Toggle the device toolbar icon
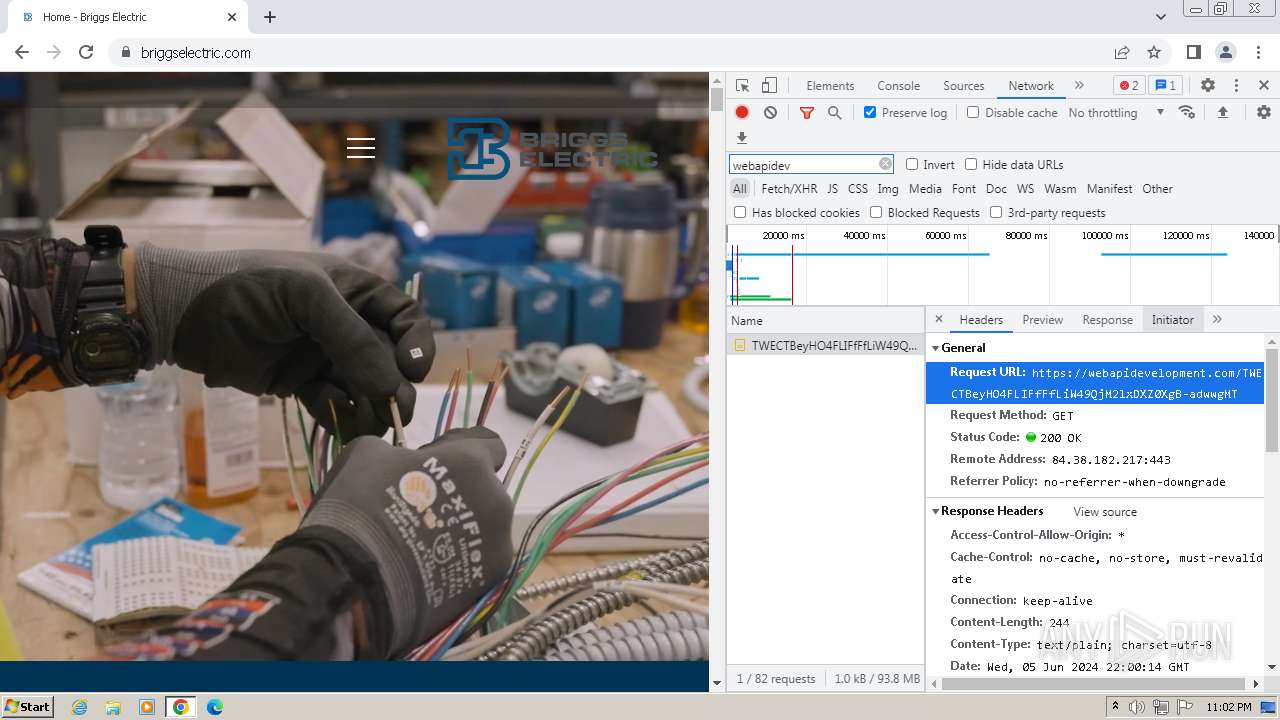Viewport: 1280px width, 720px height. coord(769,86)
